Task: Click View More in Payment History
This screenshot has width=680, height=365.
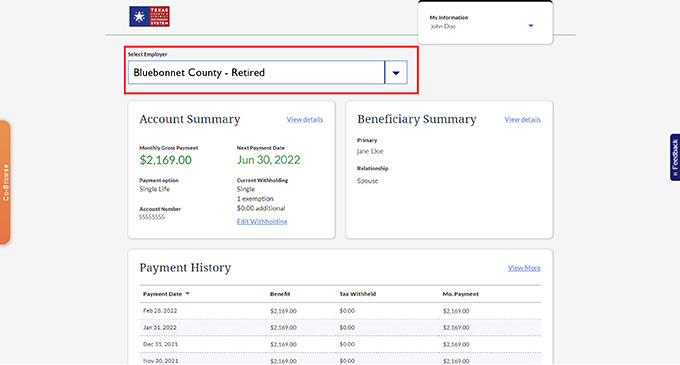Action: click(524, 268)
